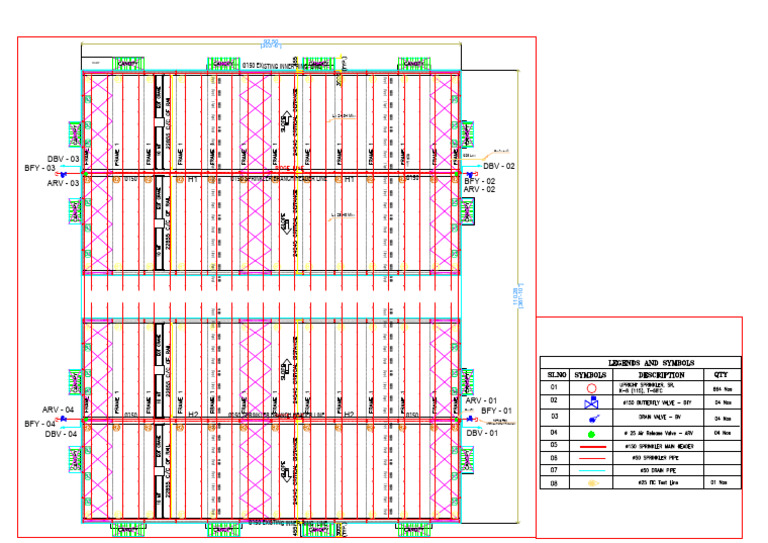This screenshot has width=768, height=543.
Task: Click the drain valve description cell
Action: click(659, 418)
